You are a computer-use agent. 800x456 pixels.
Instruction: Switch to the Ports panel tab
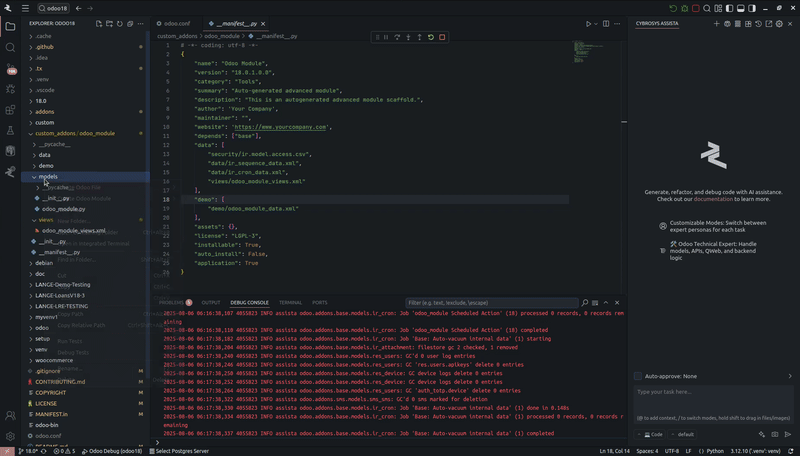coord(320,302)
